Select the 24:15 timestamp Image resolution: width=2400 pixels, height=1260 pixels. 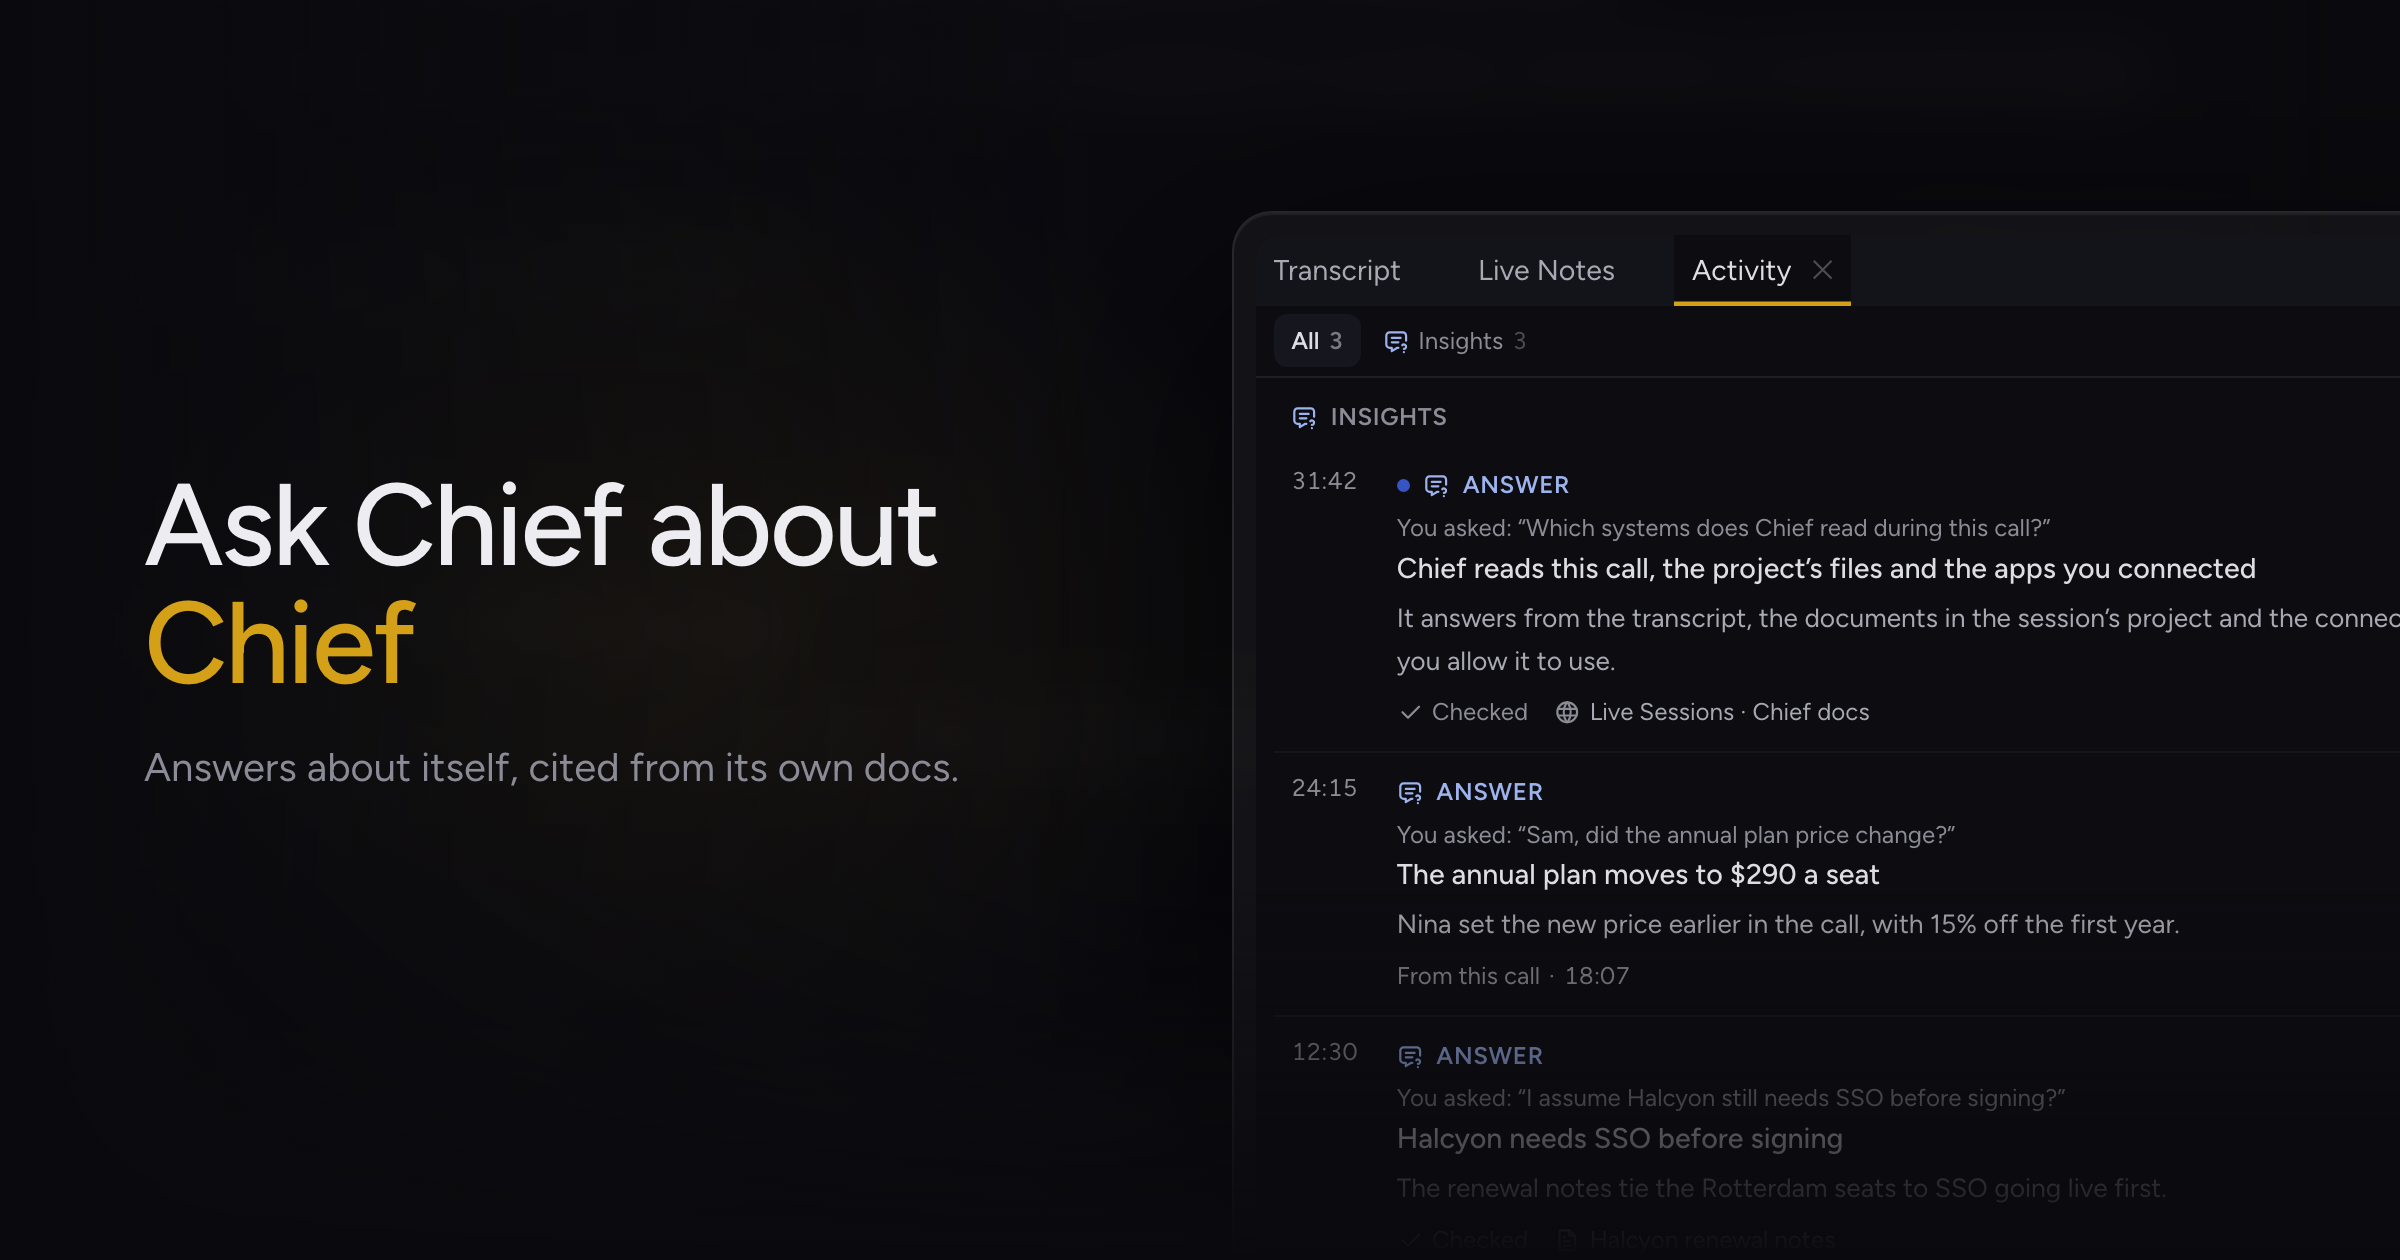1324,788
